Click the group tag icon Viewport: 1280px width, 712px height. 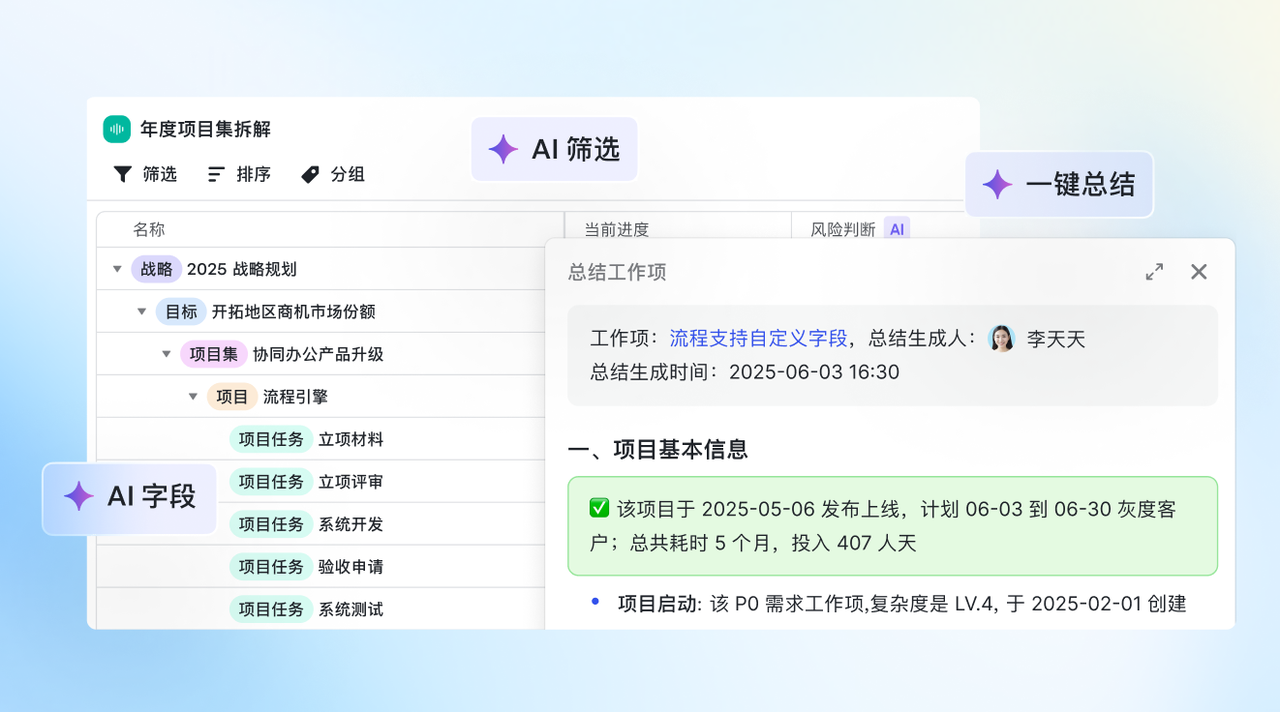coord(310,174)
